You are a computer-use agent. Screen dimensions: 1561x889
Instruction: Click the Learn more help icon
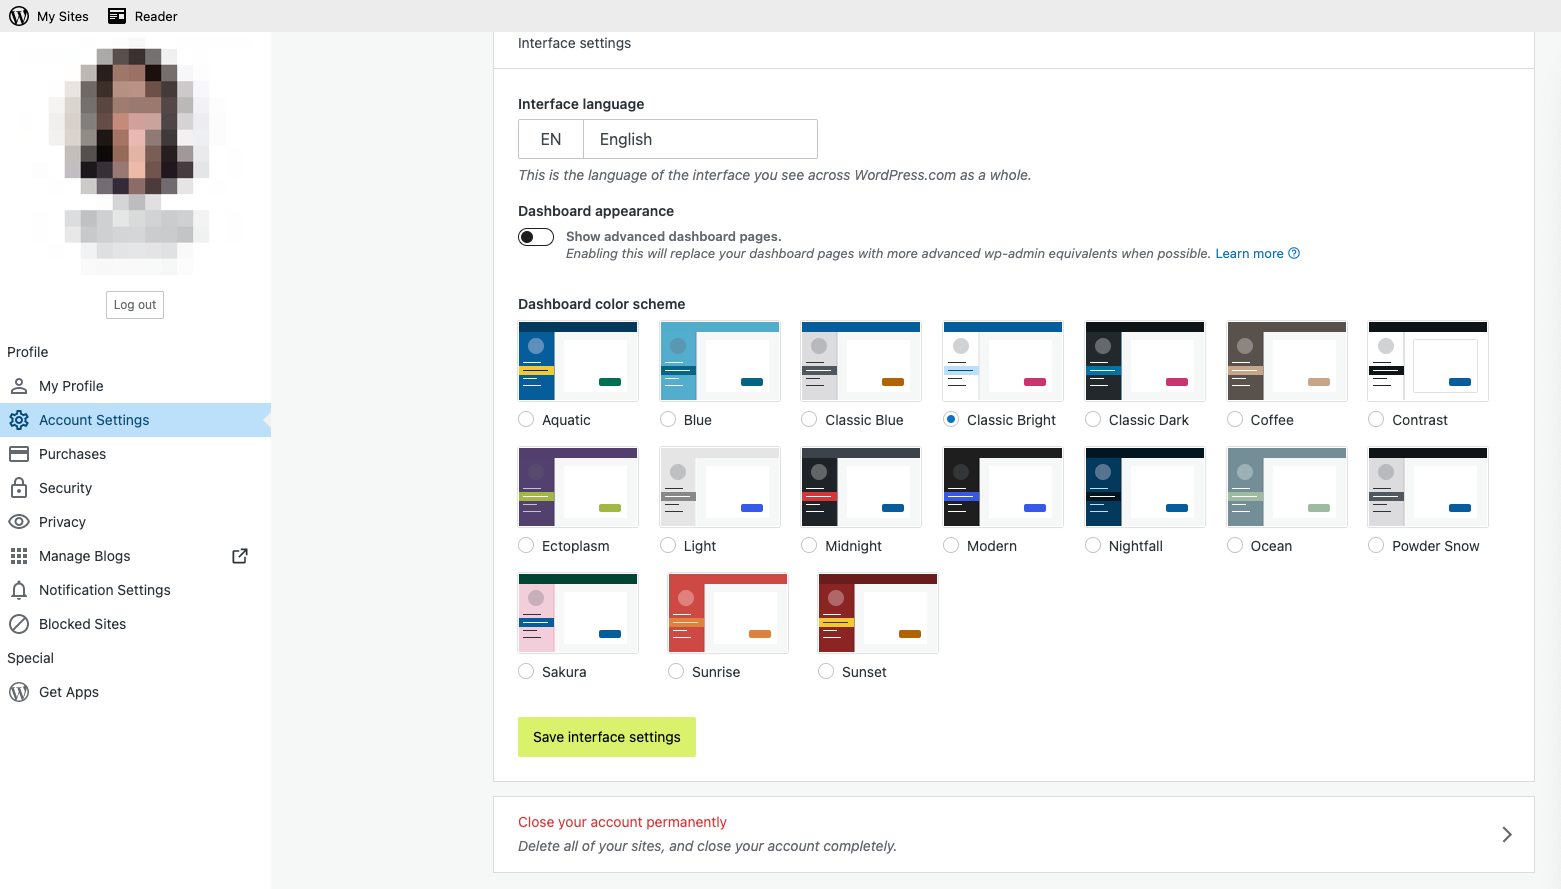(1294, 253)
